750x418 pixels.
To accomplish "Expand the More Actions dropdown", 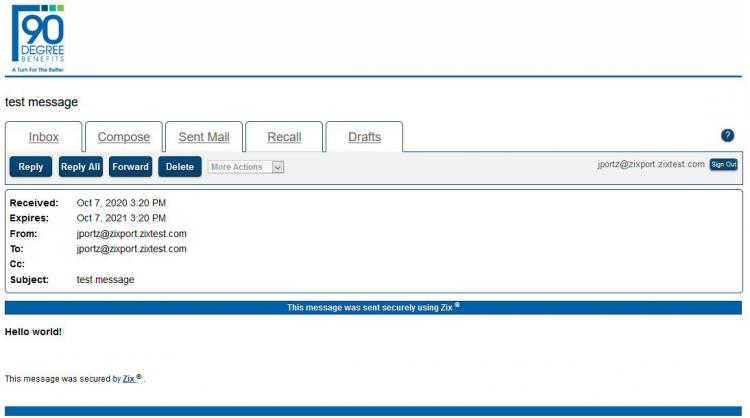I will (246, 167).
